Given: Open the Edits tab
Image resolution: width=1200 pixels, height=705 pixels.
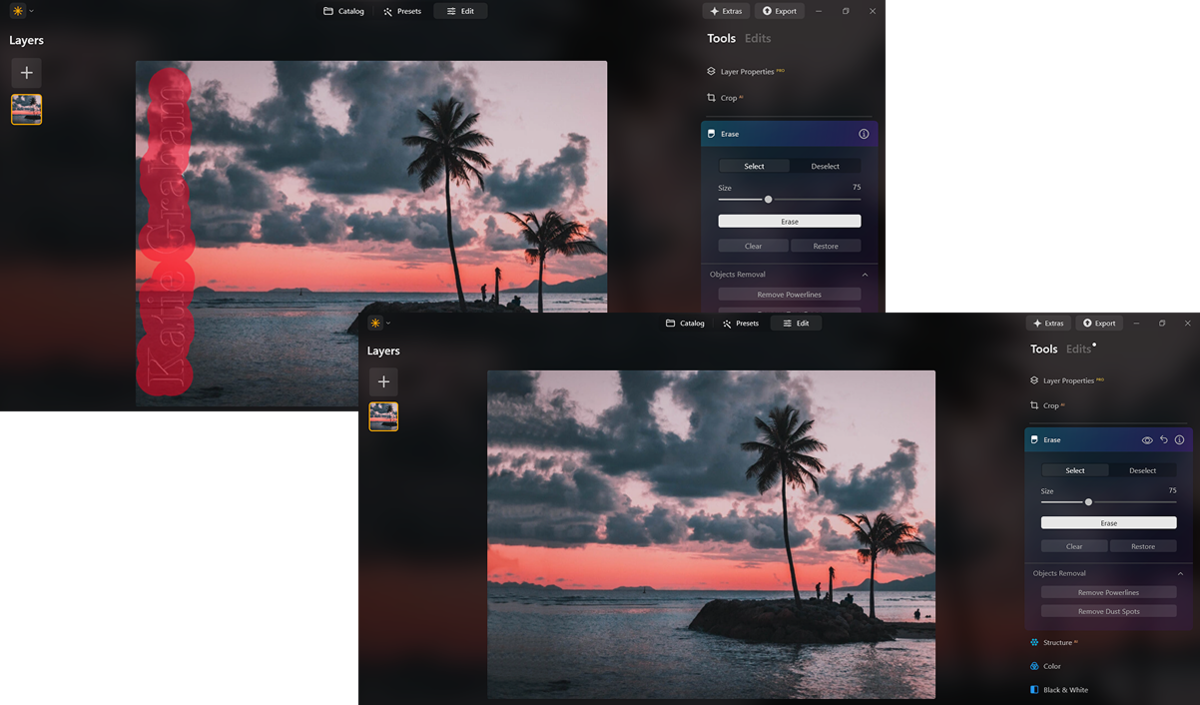Looking at the screenshot, I should pos(1079,348).
